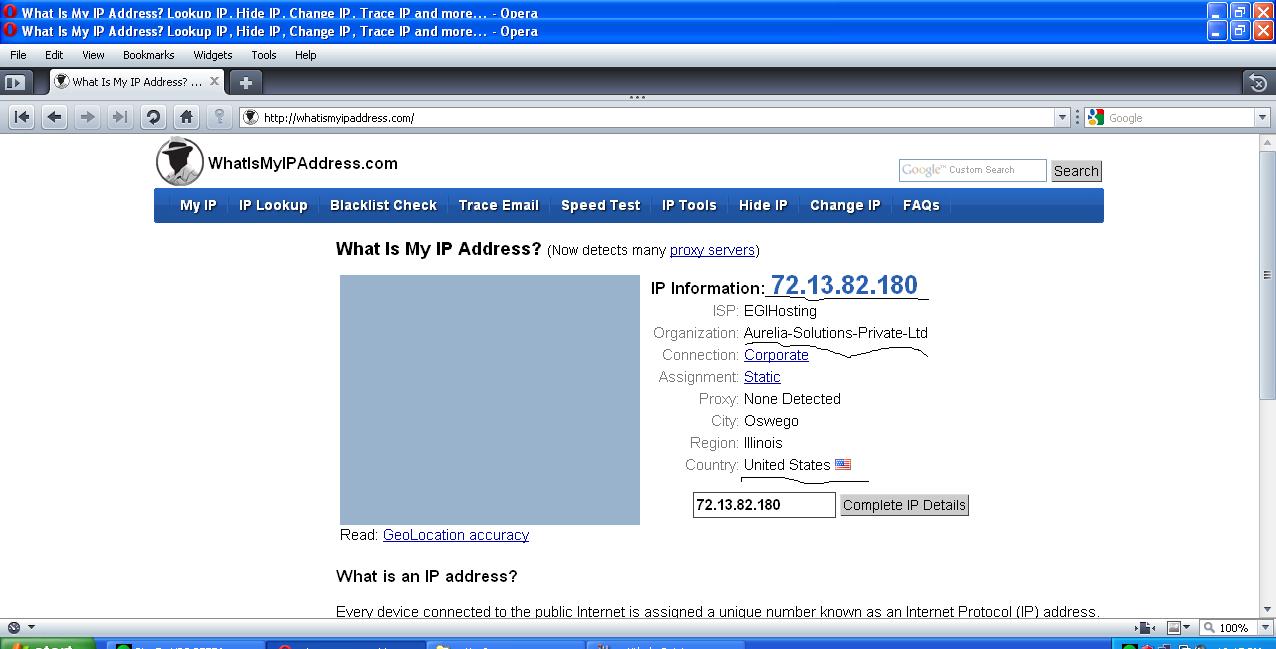Click the IP address lookup input box
Viewport: 1276px width, 649px height.
point(764,505)
